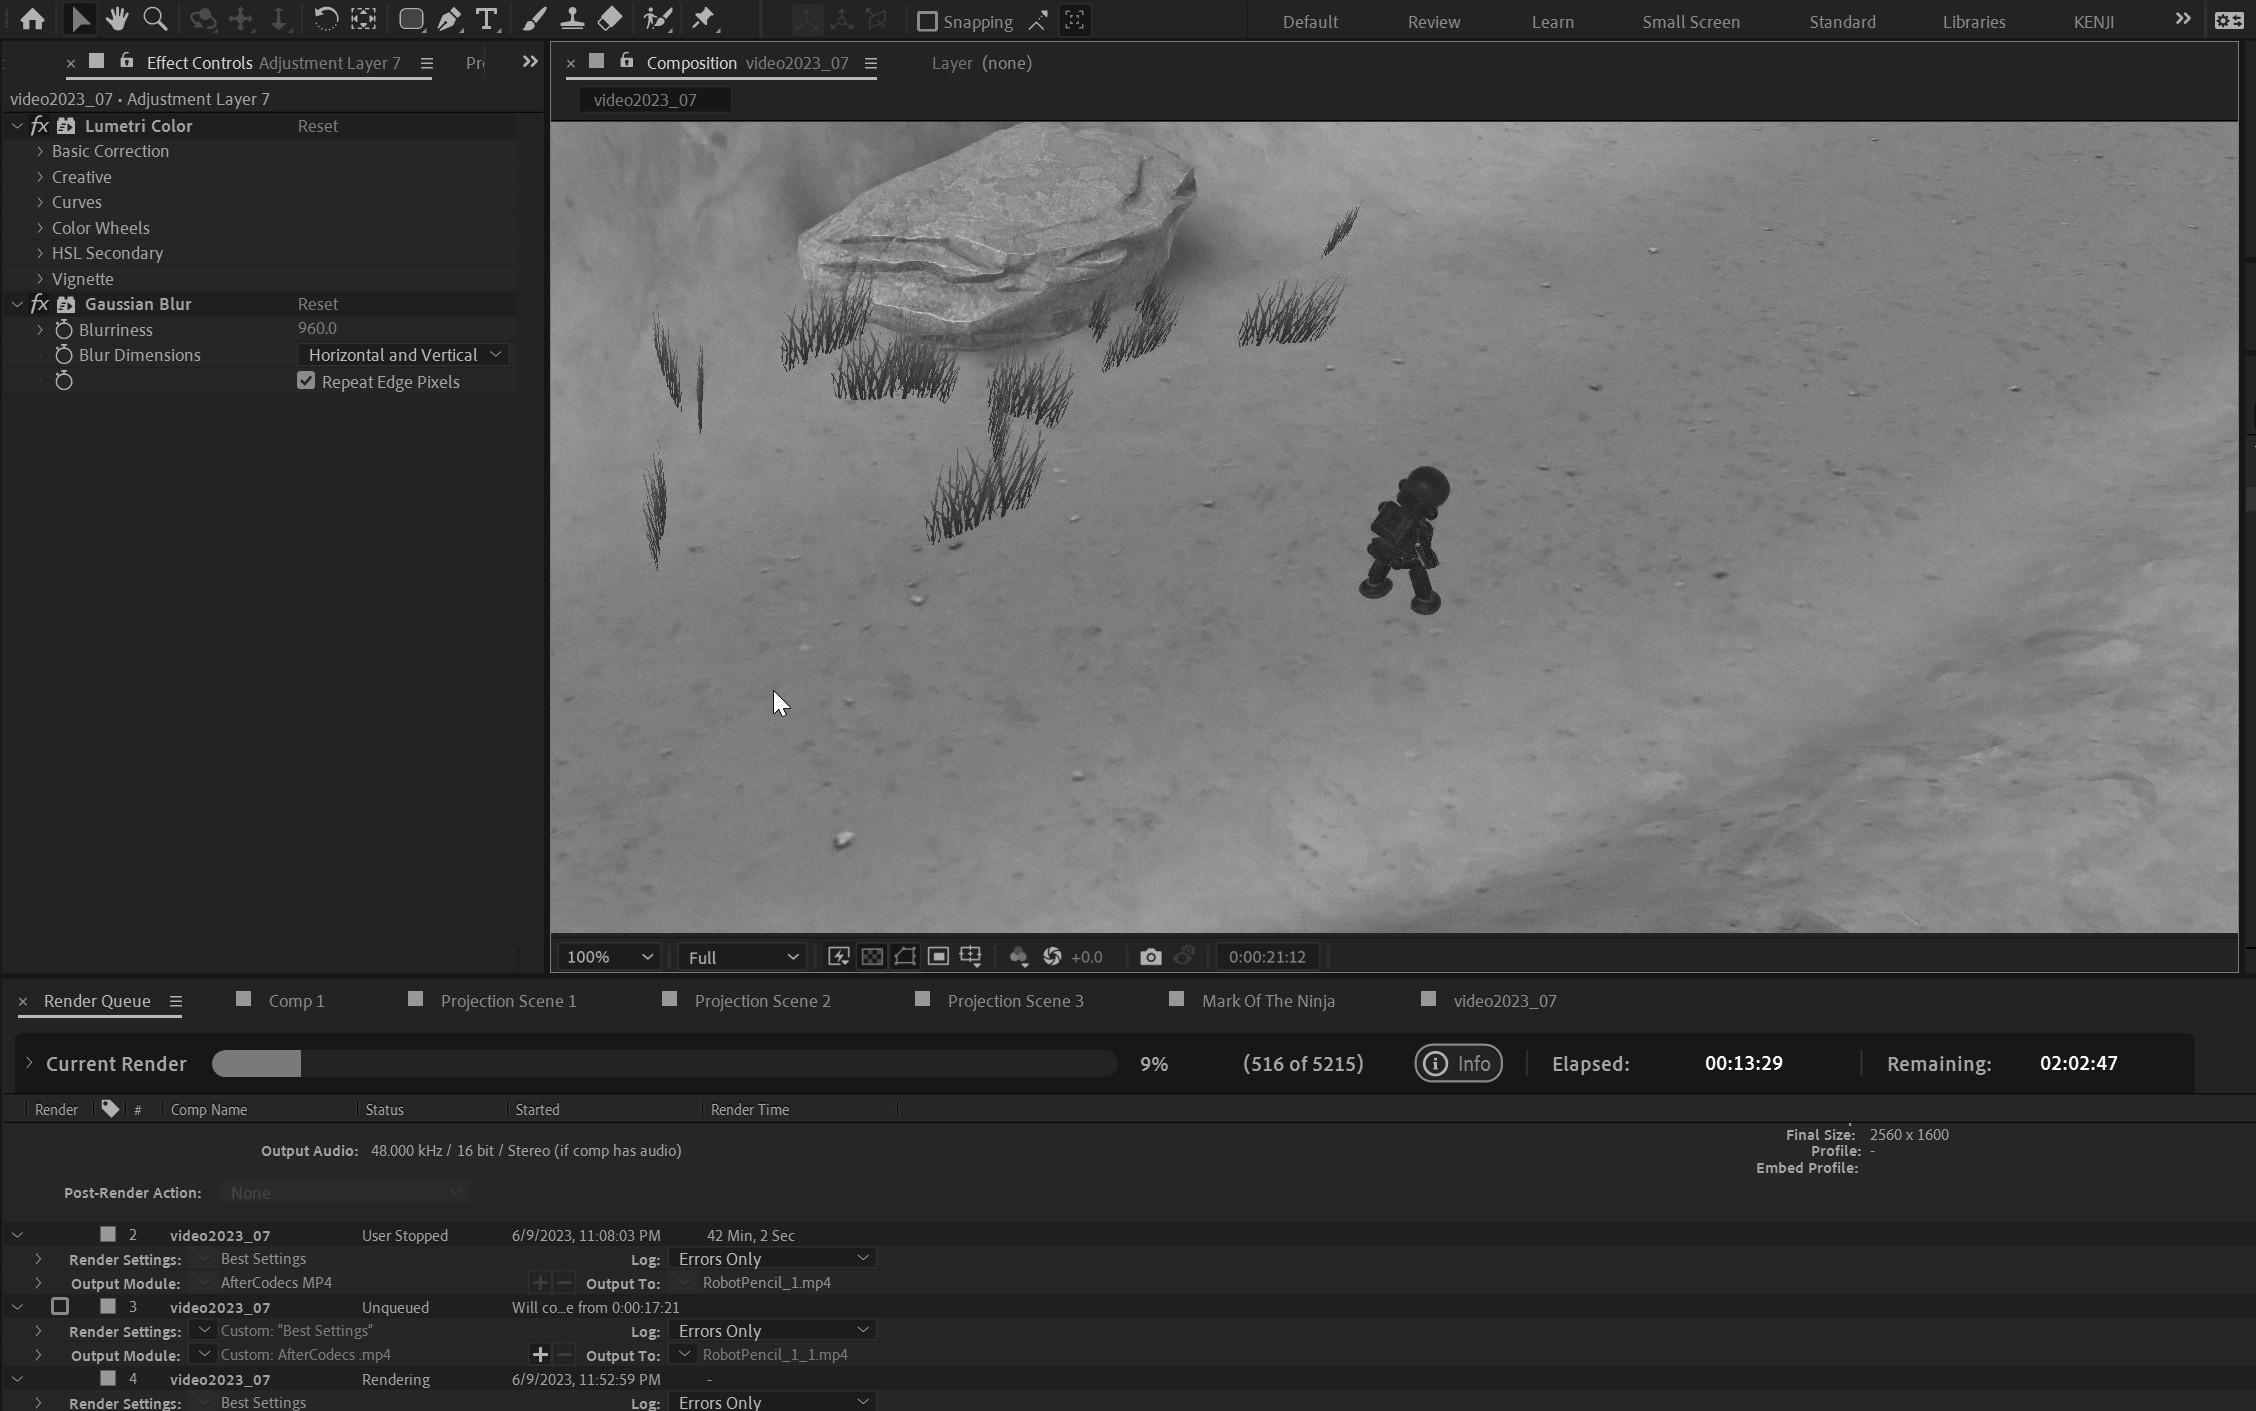Click the Blurriness stopwatch icon
Screen dimensions: 2256x1411
[x=64, y=330]
